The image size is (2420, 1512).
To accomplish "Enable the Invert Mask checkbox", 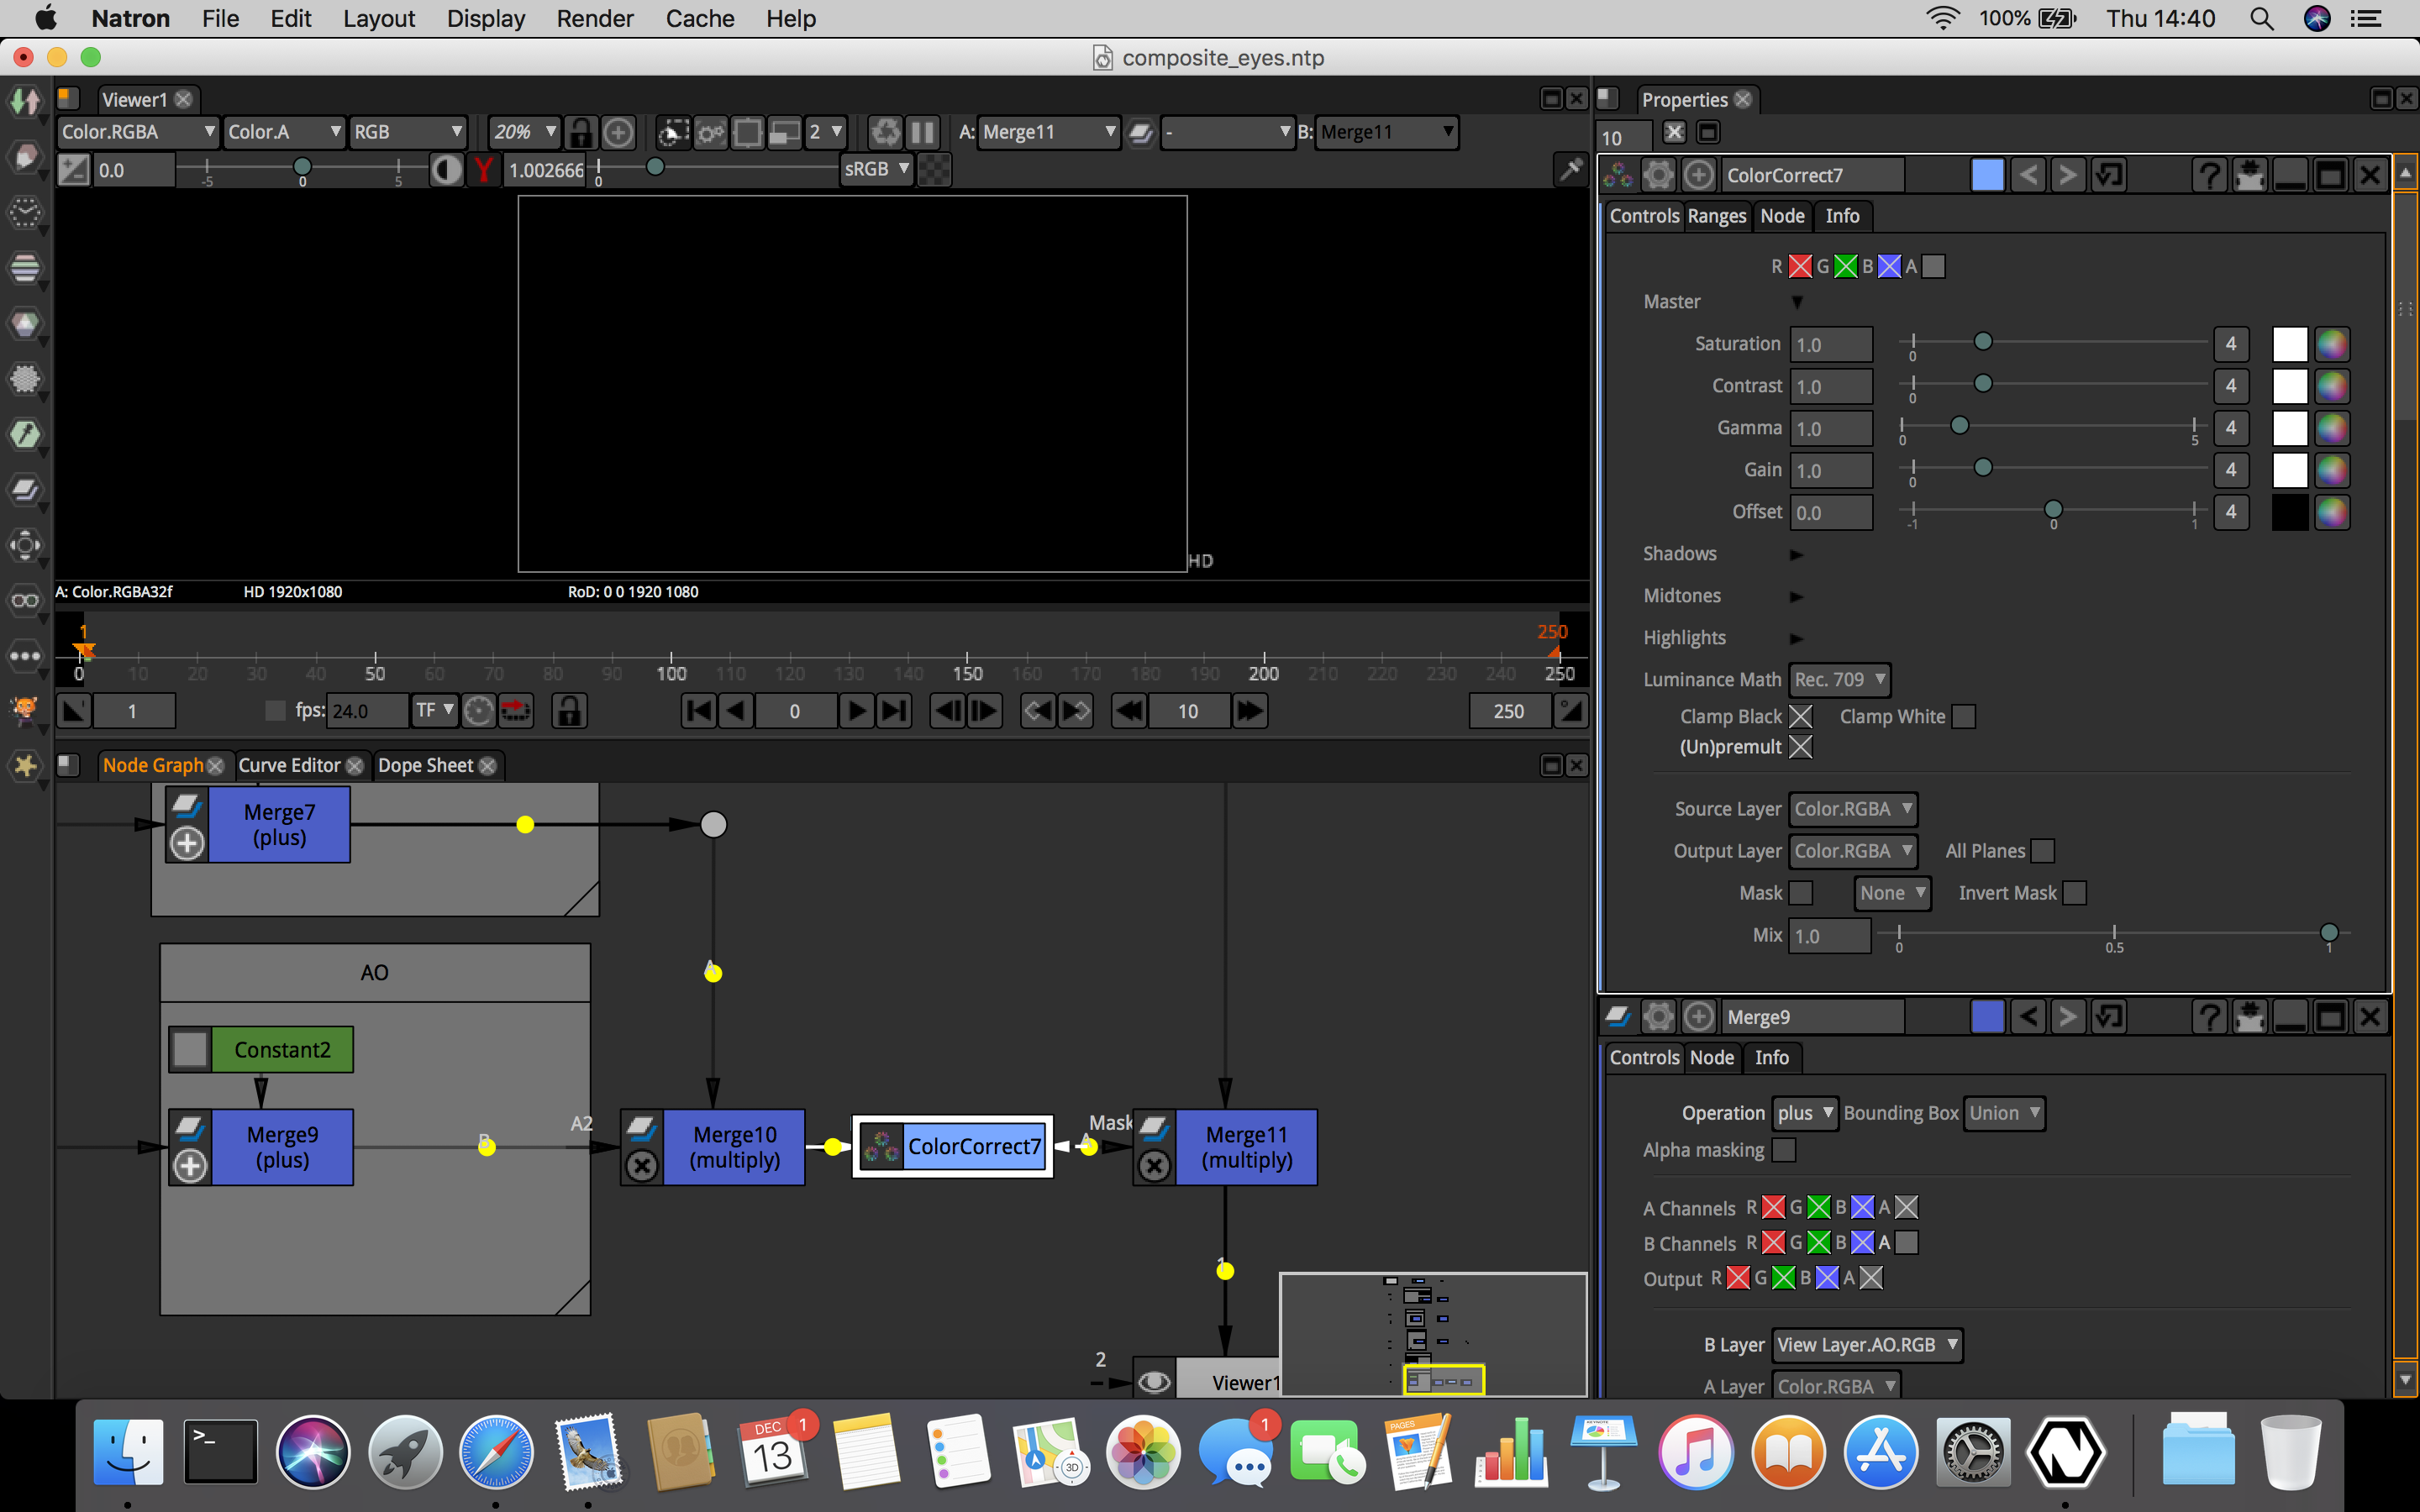I will (2075, 893).
